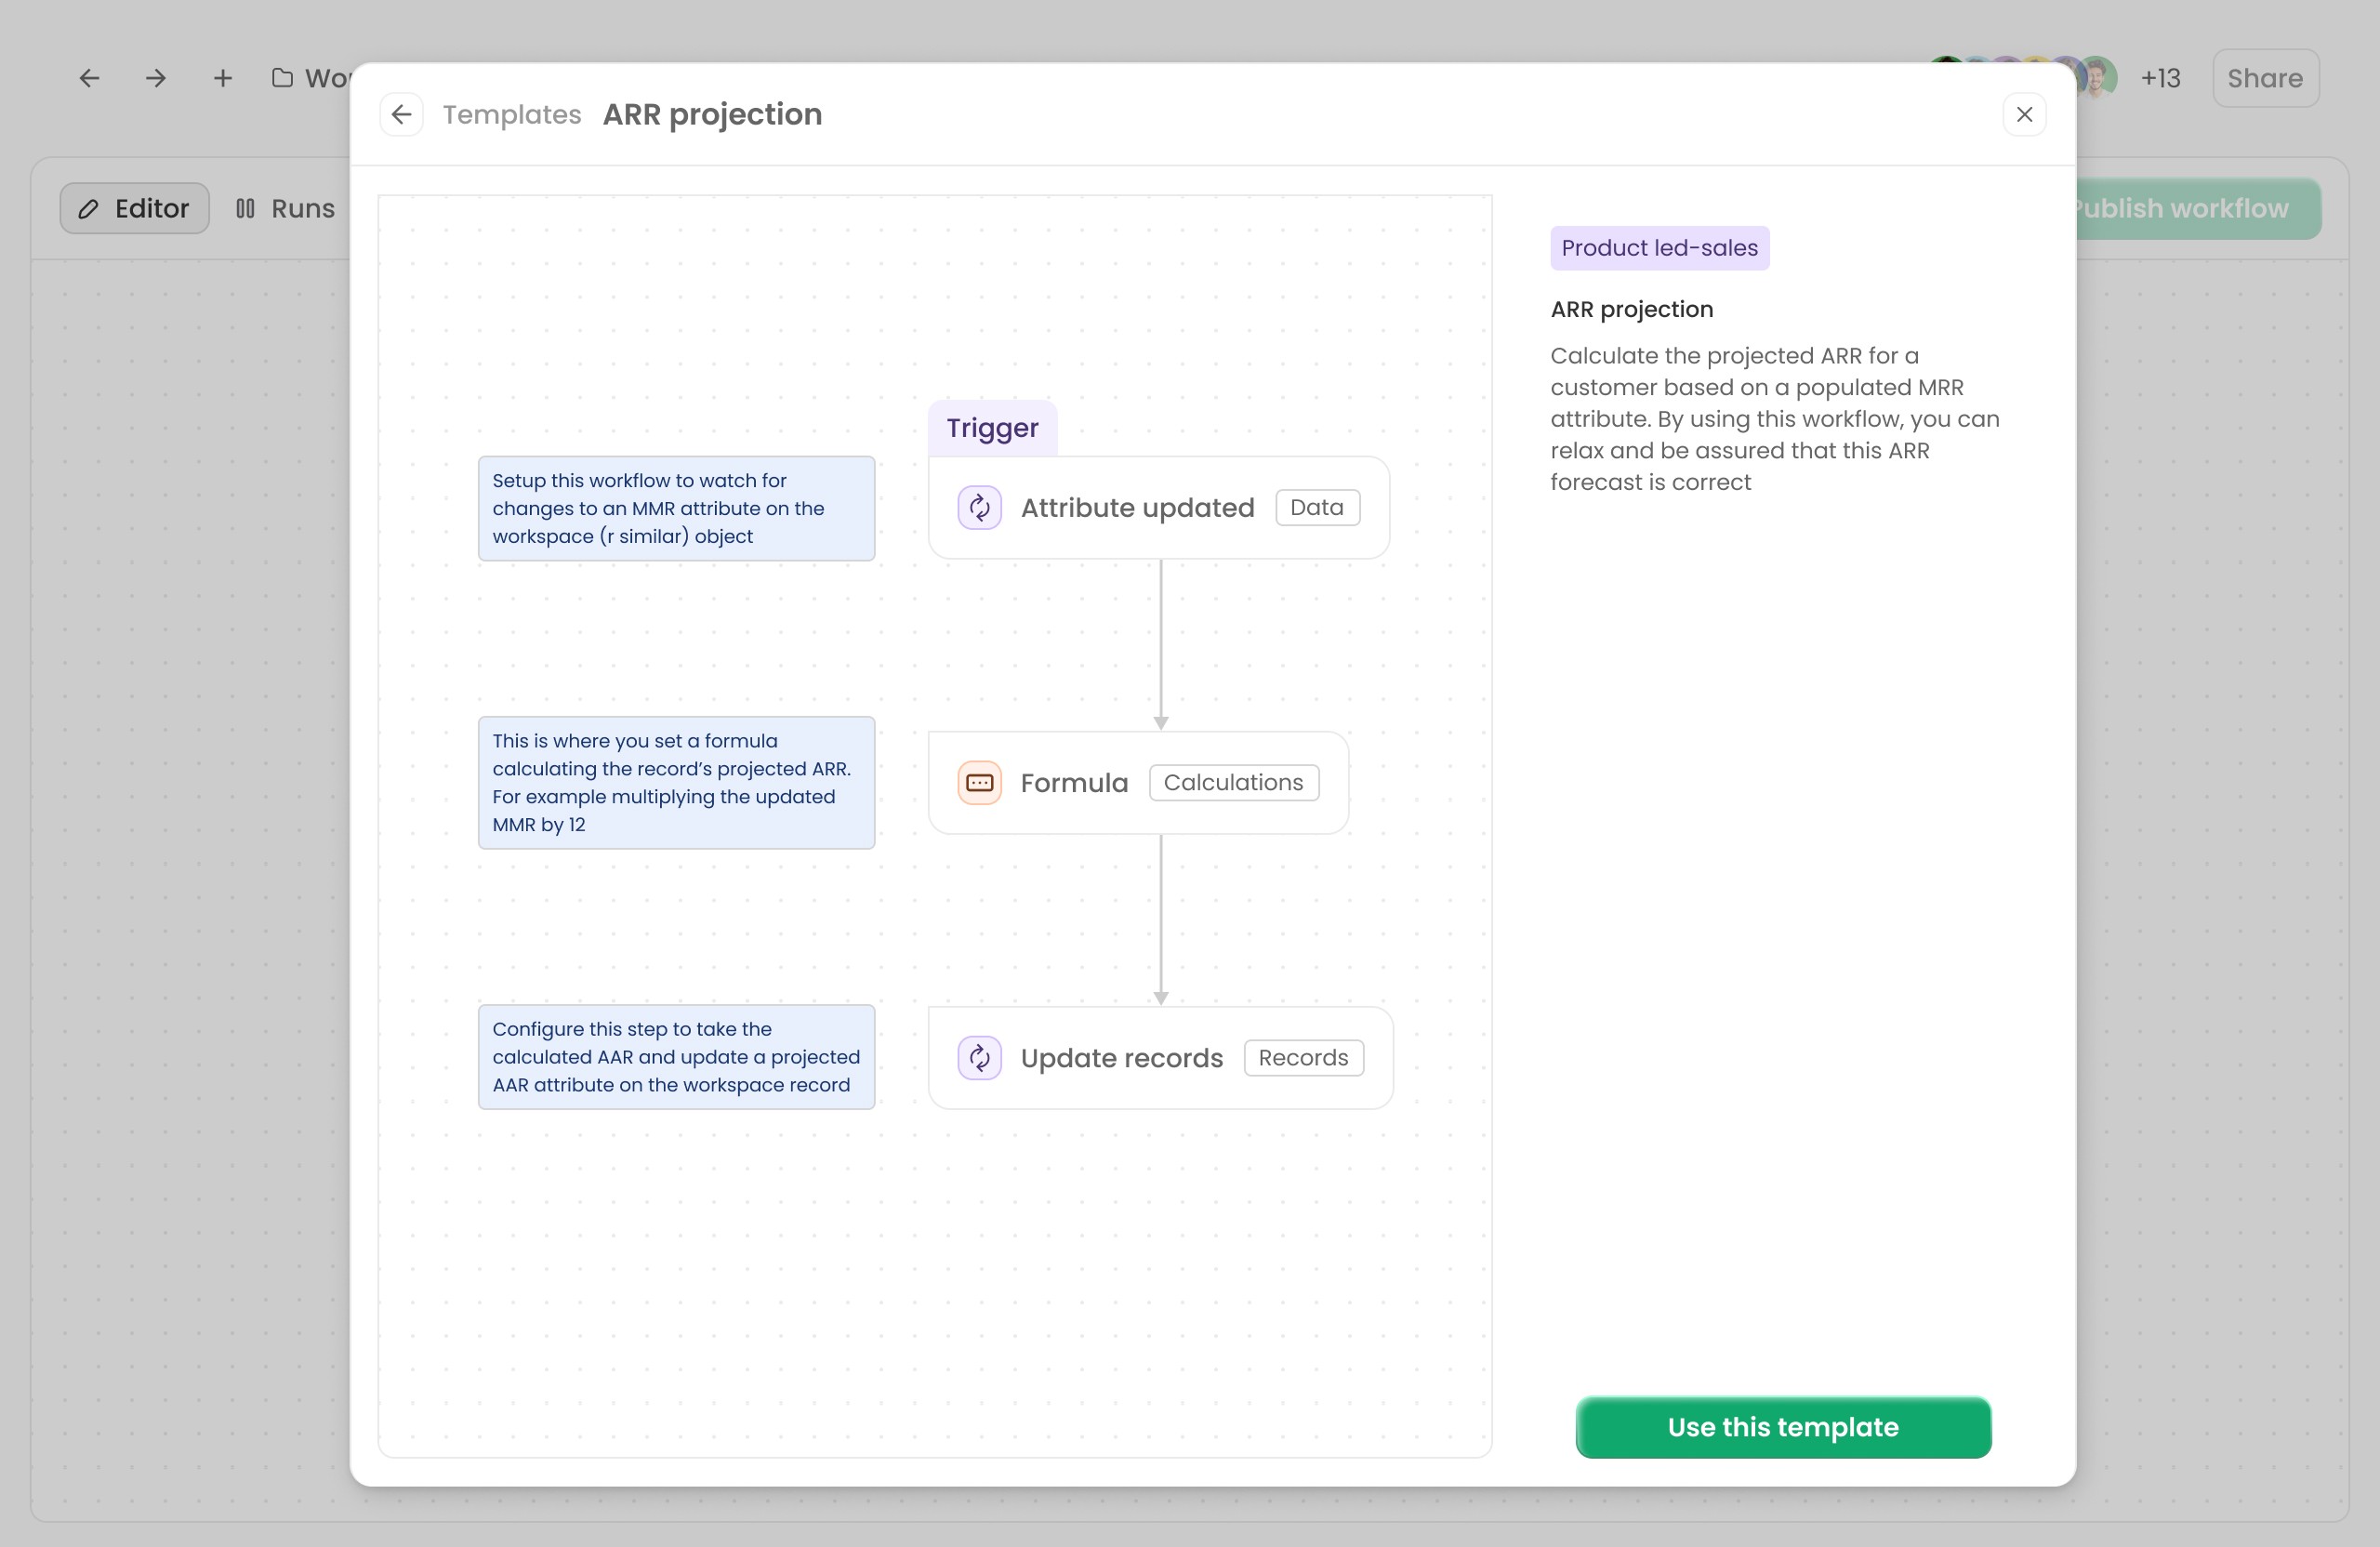Click the Update records sync icon
Image resolution: width=2380 pixels, height=1547 pixels.
pyautogui.click(x=980, y=1057)
